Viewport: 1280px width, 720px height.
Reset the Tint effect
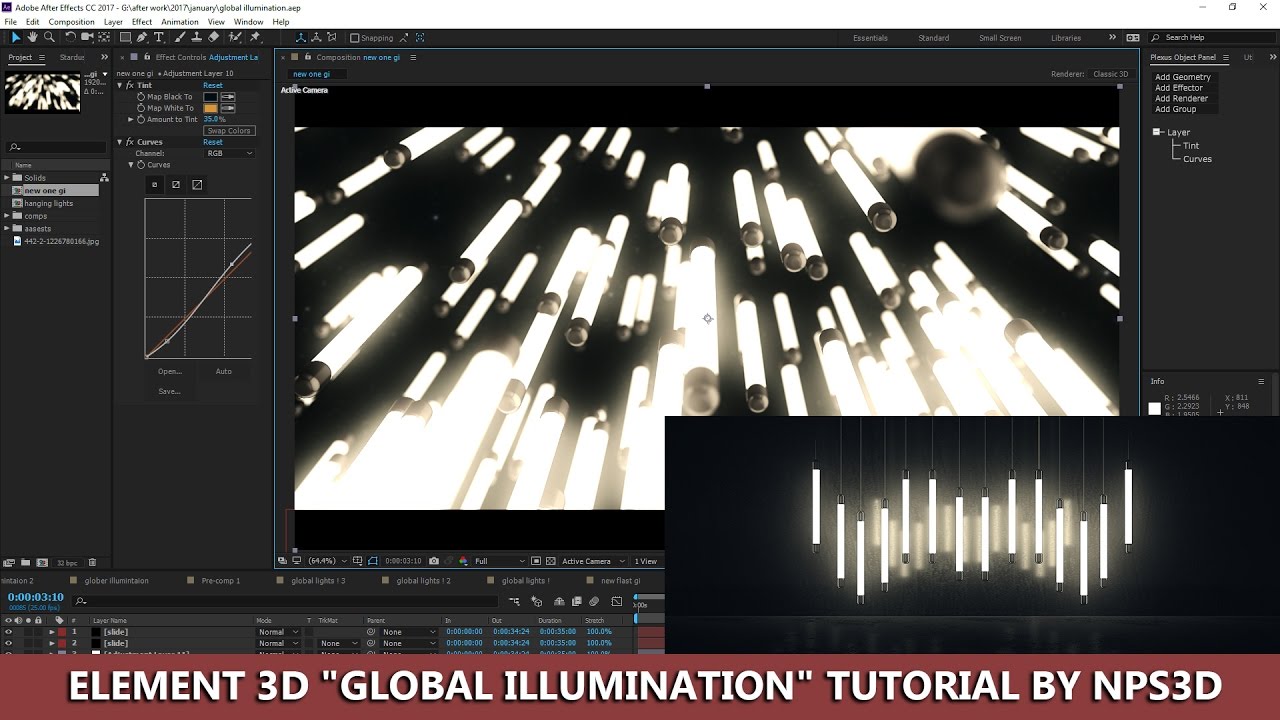coord(213,86)
